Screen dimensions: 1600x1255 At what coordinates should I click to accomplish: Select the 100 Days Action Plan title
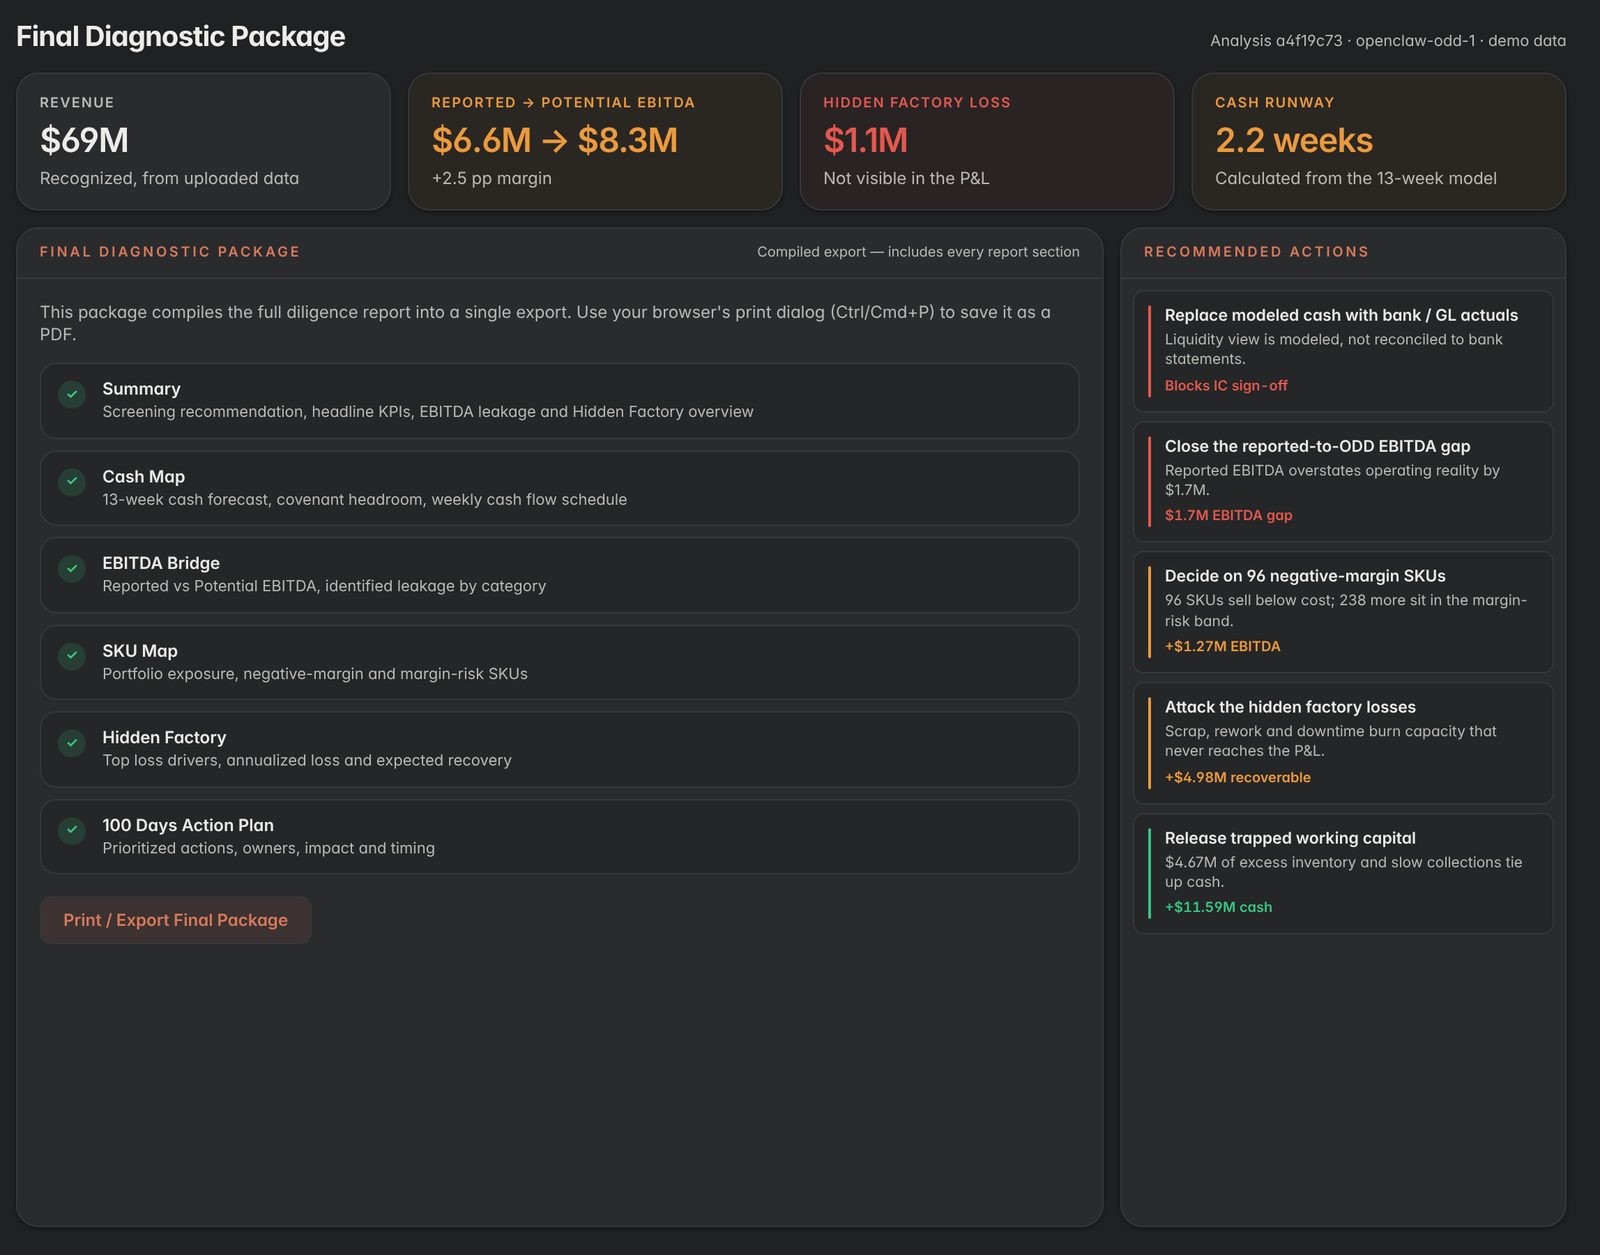(188, 825)
